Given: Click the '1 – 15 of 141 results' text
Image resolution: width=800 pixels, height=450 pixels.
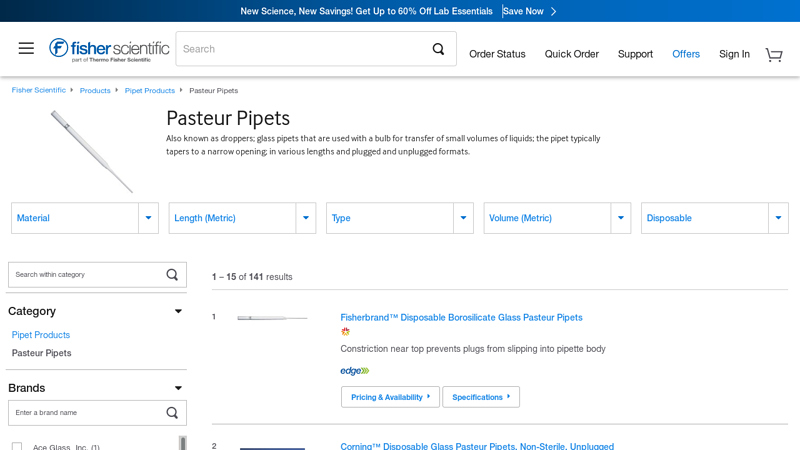Looking at the screenshot, I should click(252, 277).
